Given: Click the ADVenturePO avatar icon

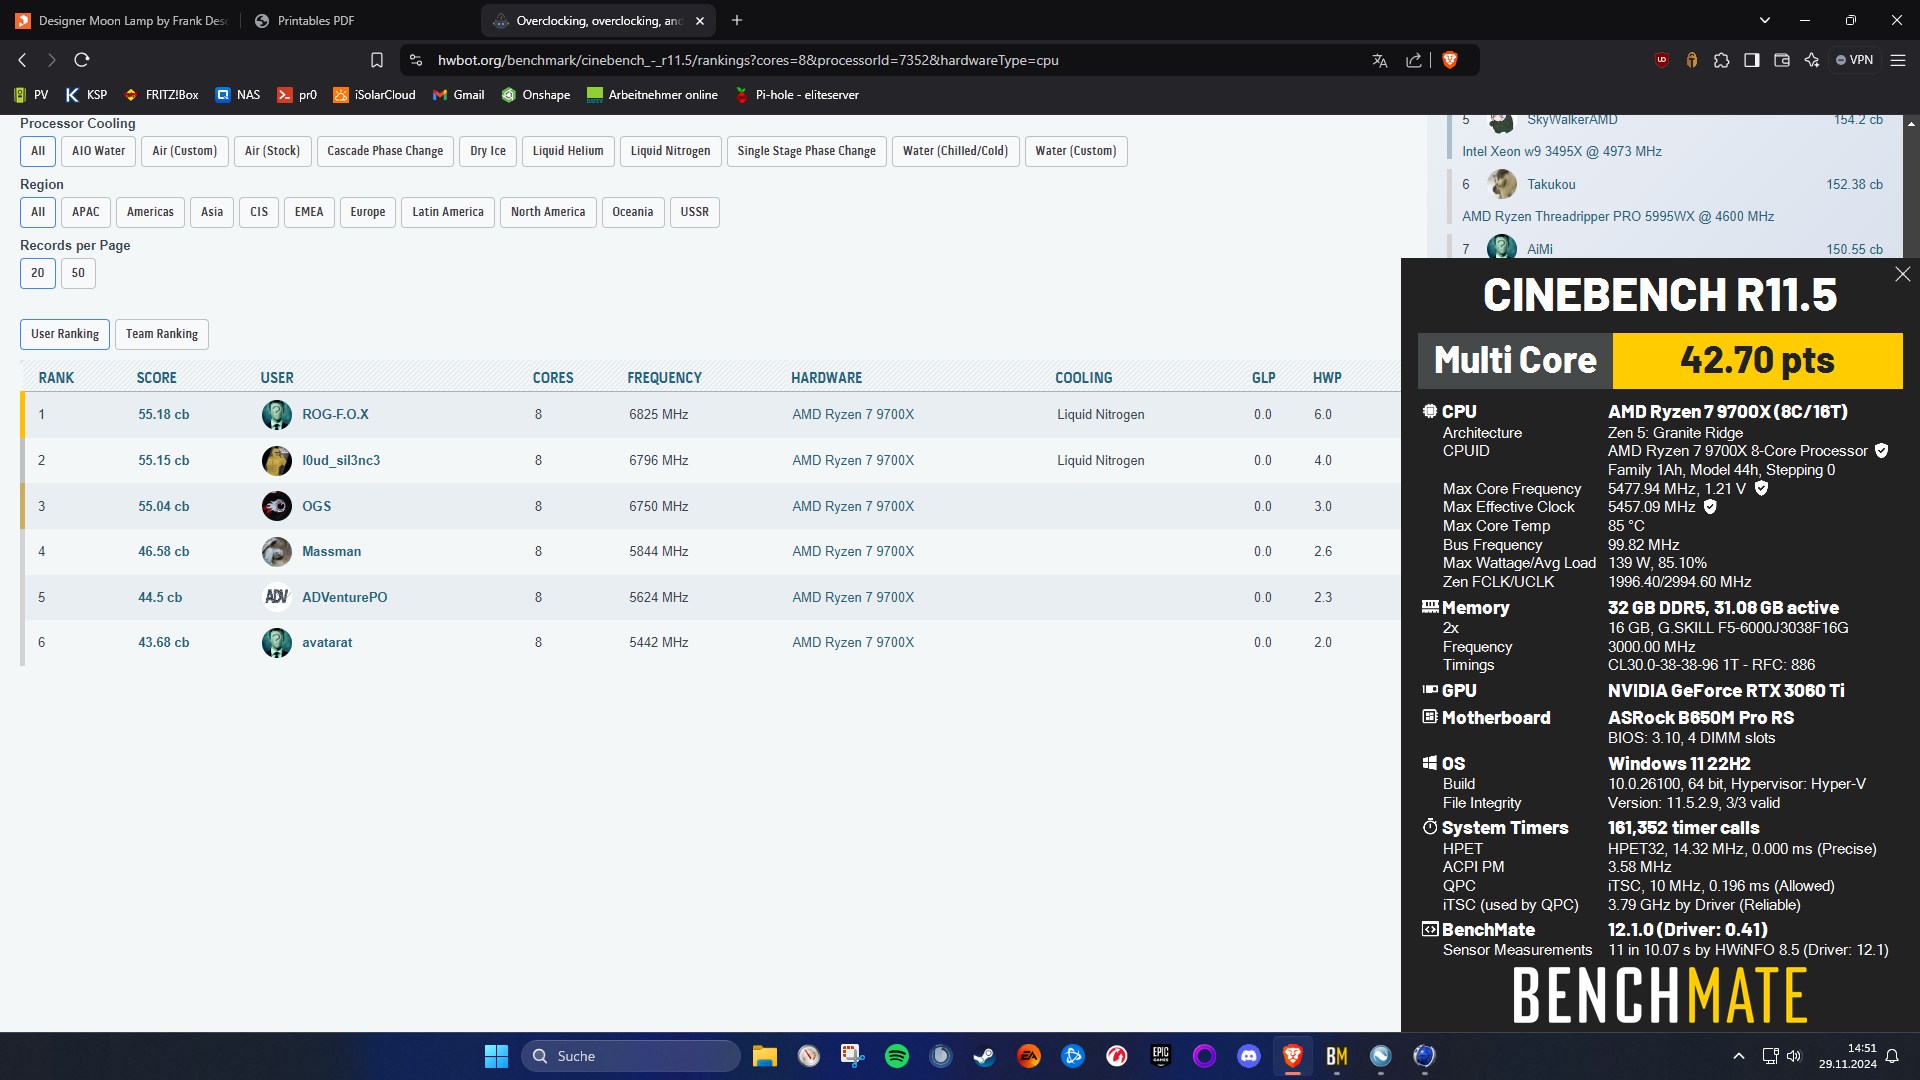Looking at the screenshot, I should pos(277,597).
